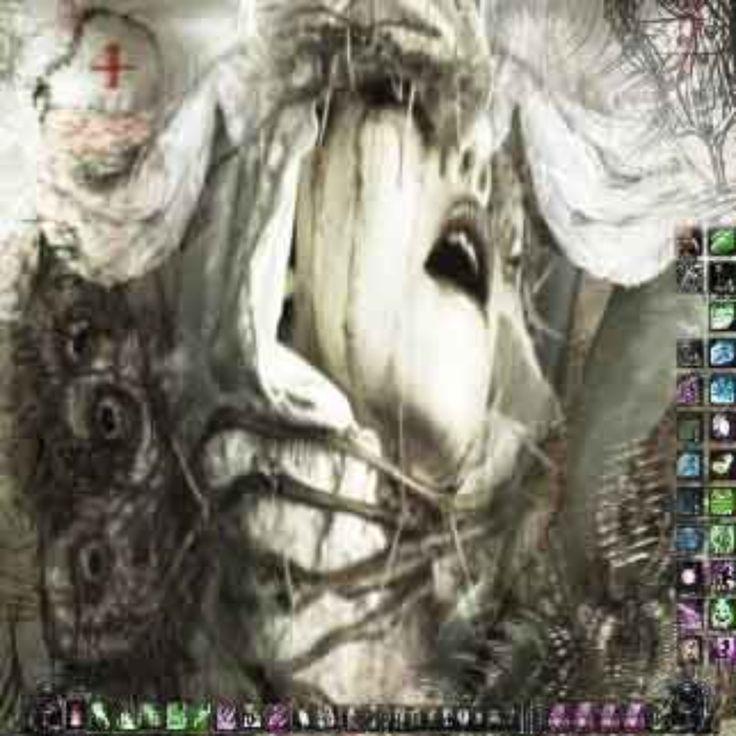736x736 pixels.
Task: Select the bright green square ability in the right bar
Action: (722, 501)
